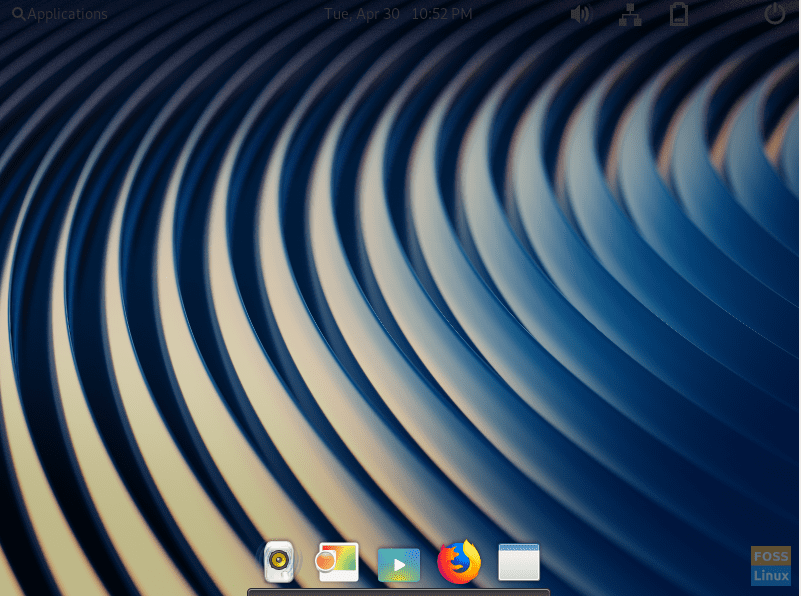Launch Firefox from the dock
This screenshot has height=596, width=801.
pos(459,562)
